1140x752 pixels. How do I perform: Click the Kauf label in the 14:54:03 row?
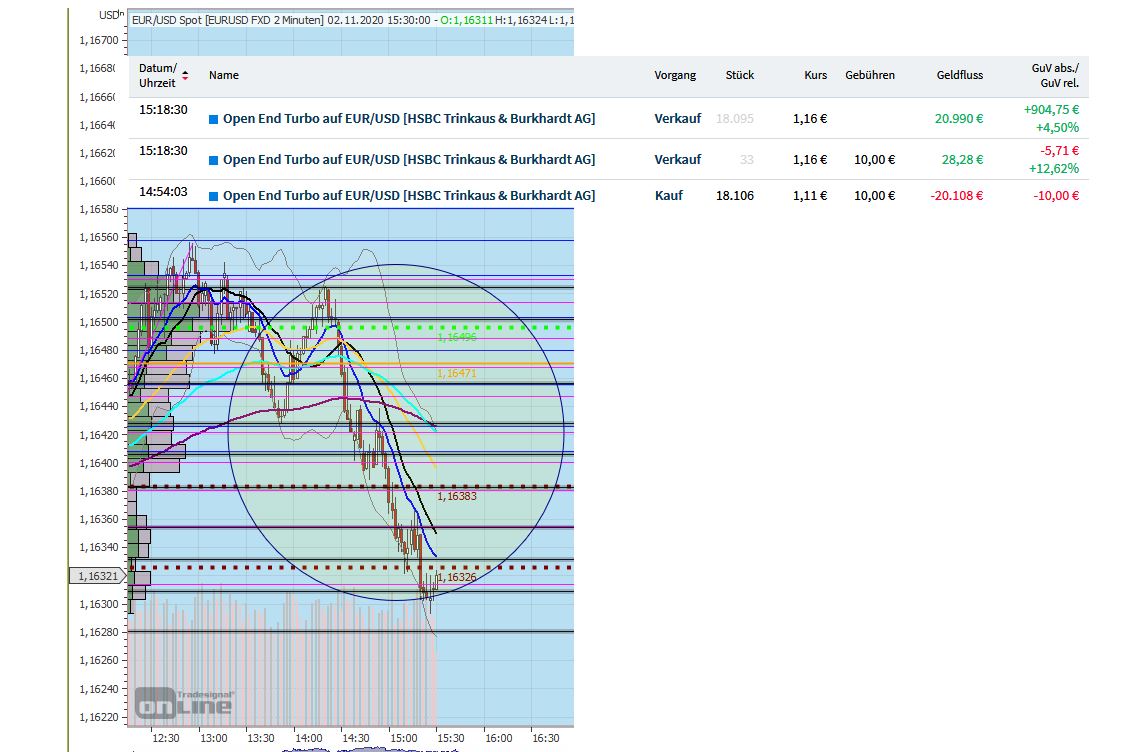pos(669,195)
